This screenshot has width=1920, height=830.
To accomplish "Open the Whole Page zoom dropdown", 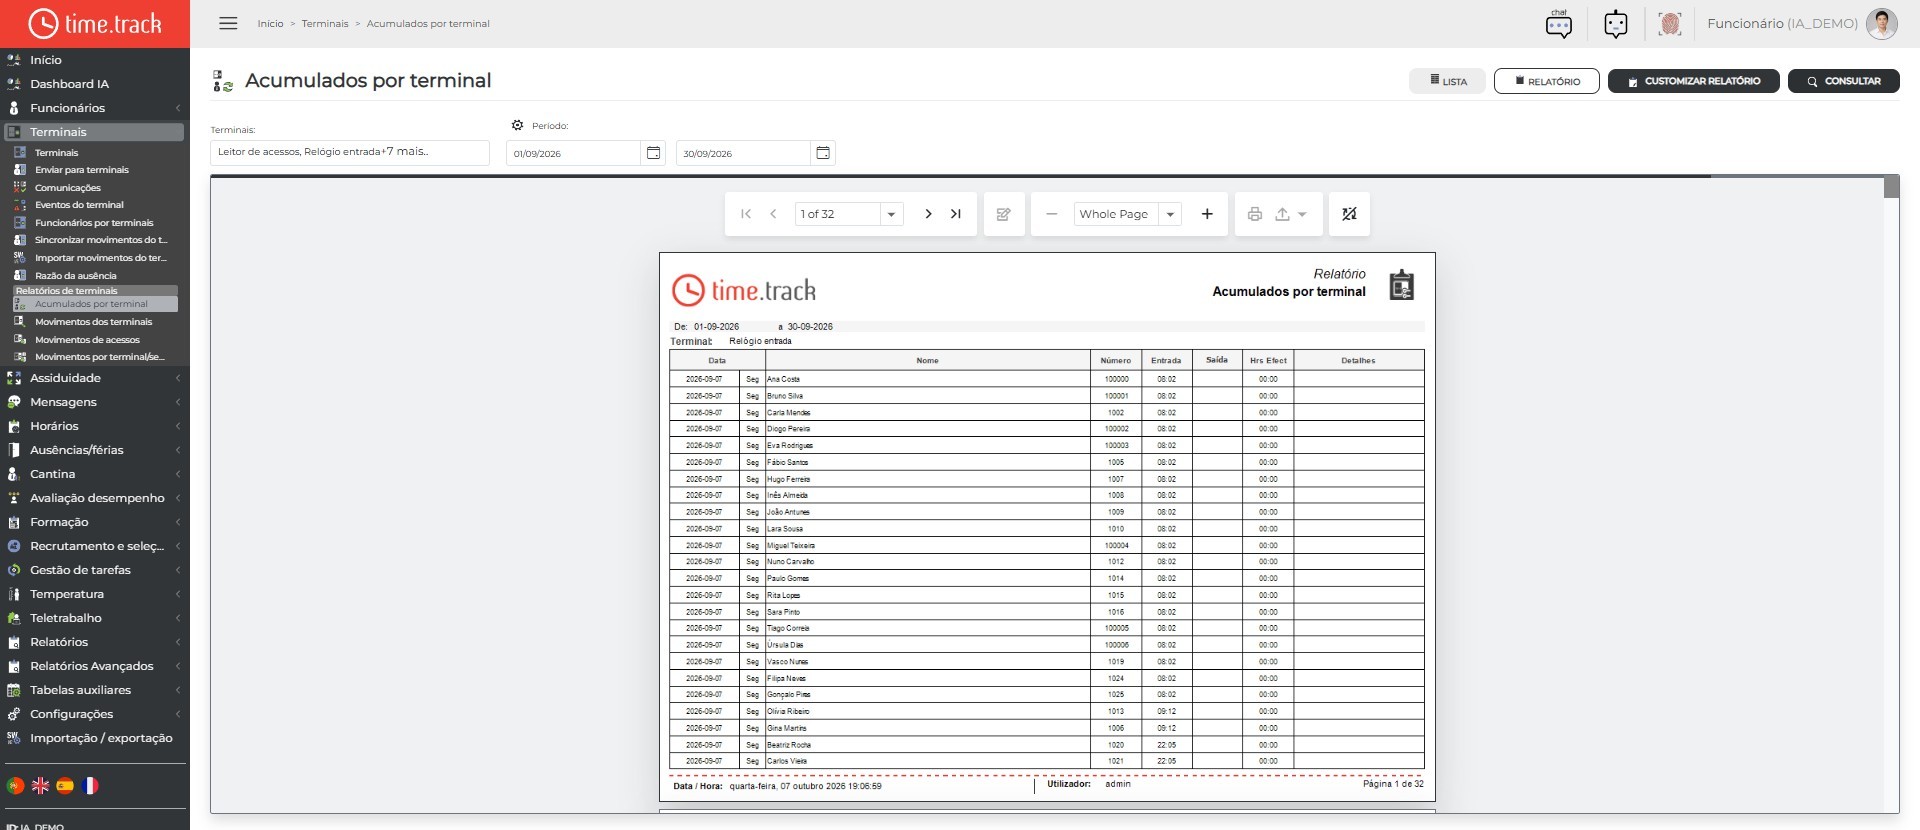I will tap(1170, 214).
